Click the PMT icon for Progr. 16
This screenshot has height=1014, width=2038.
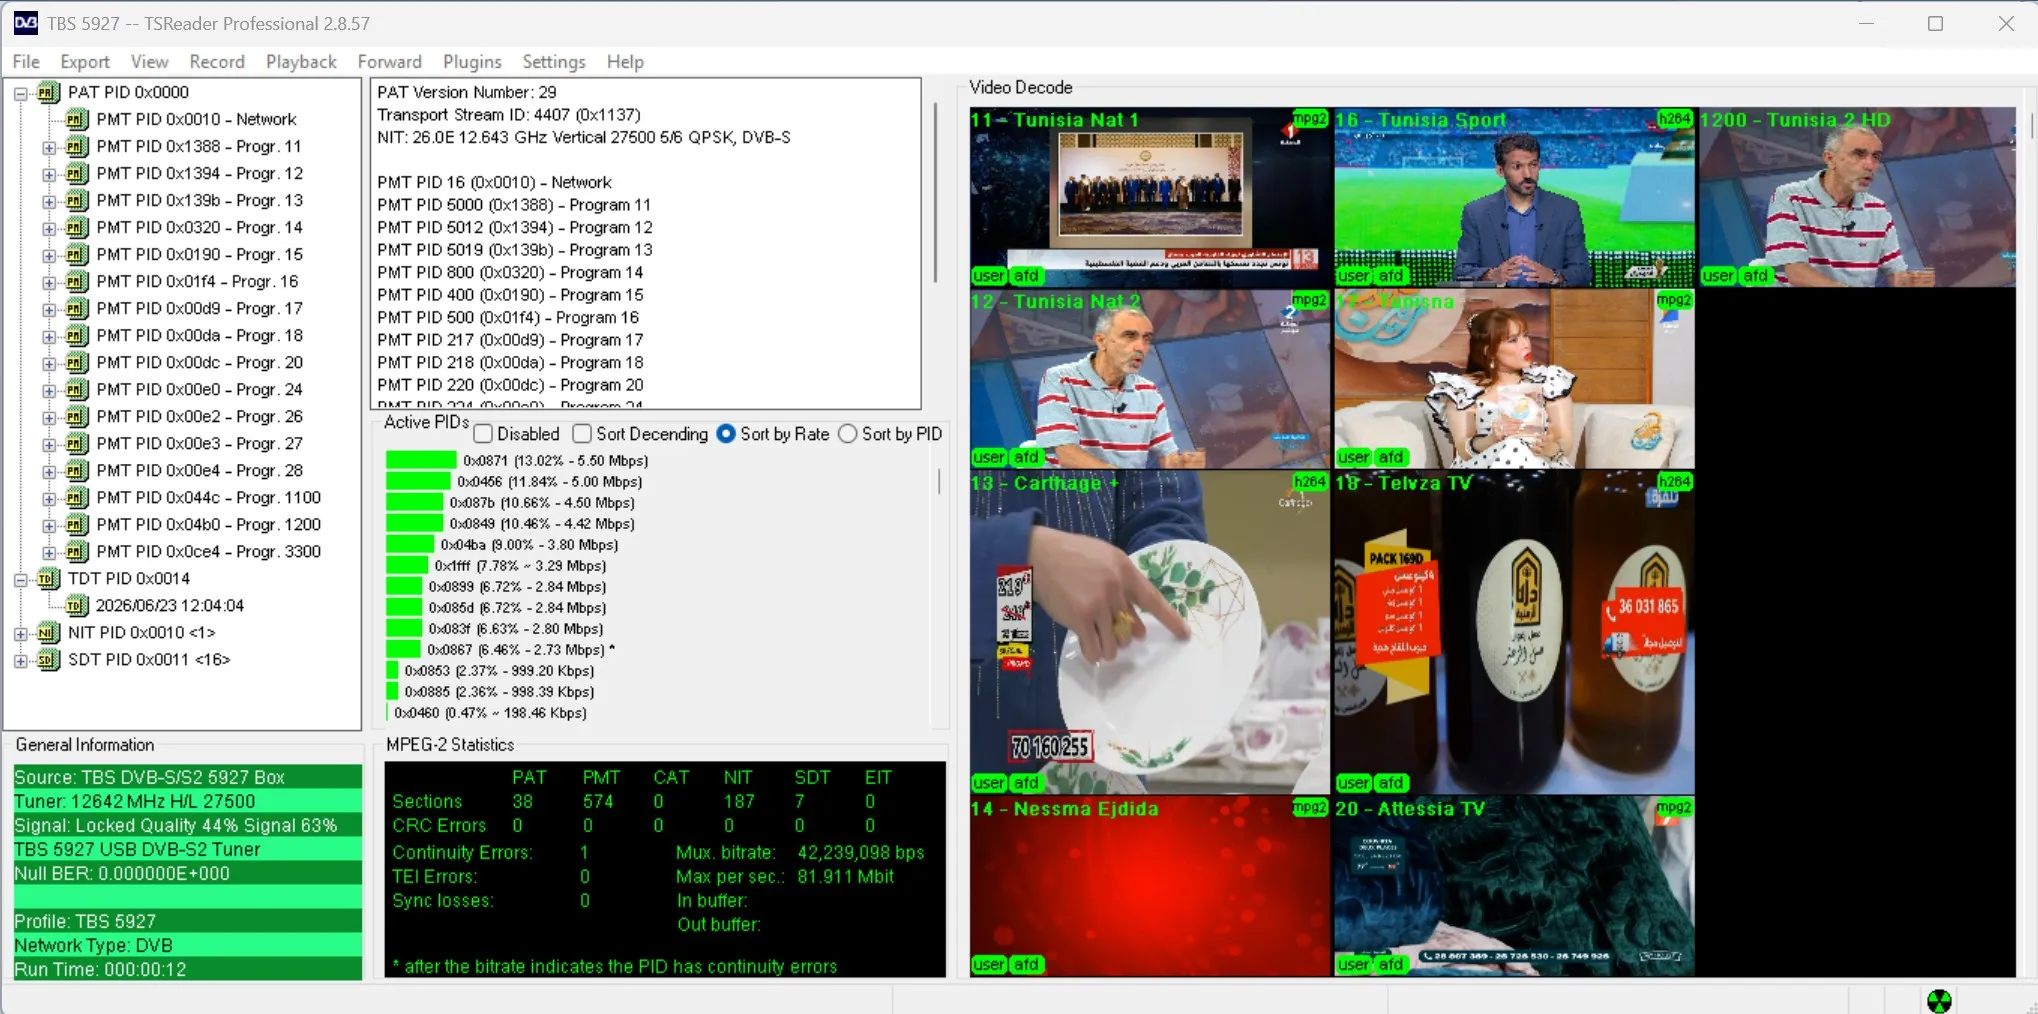77,281
